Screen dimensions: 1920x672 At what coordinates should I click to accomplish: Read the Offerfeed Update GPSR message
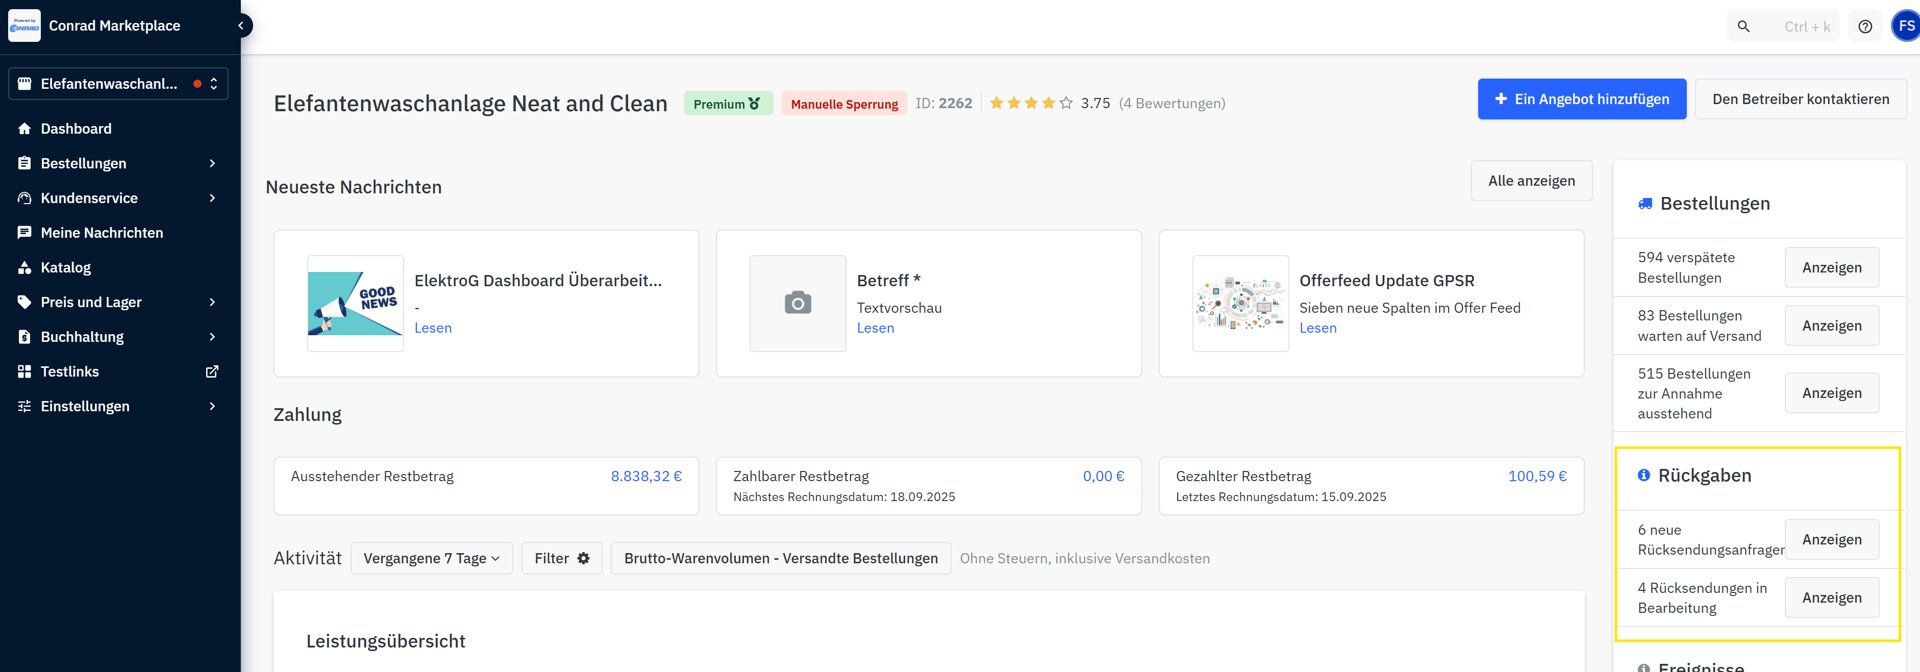tap(1317, 328)
